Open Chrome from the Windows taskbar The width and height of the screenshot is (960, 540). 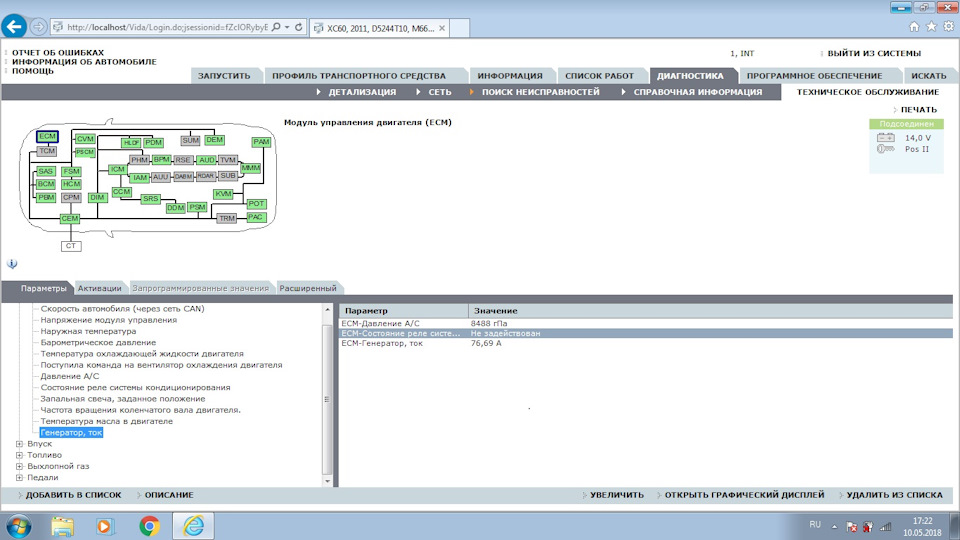149,526
